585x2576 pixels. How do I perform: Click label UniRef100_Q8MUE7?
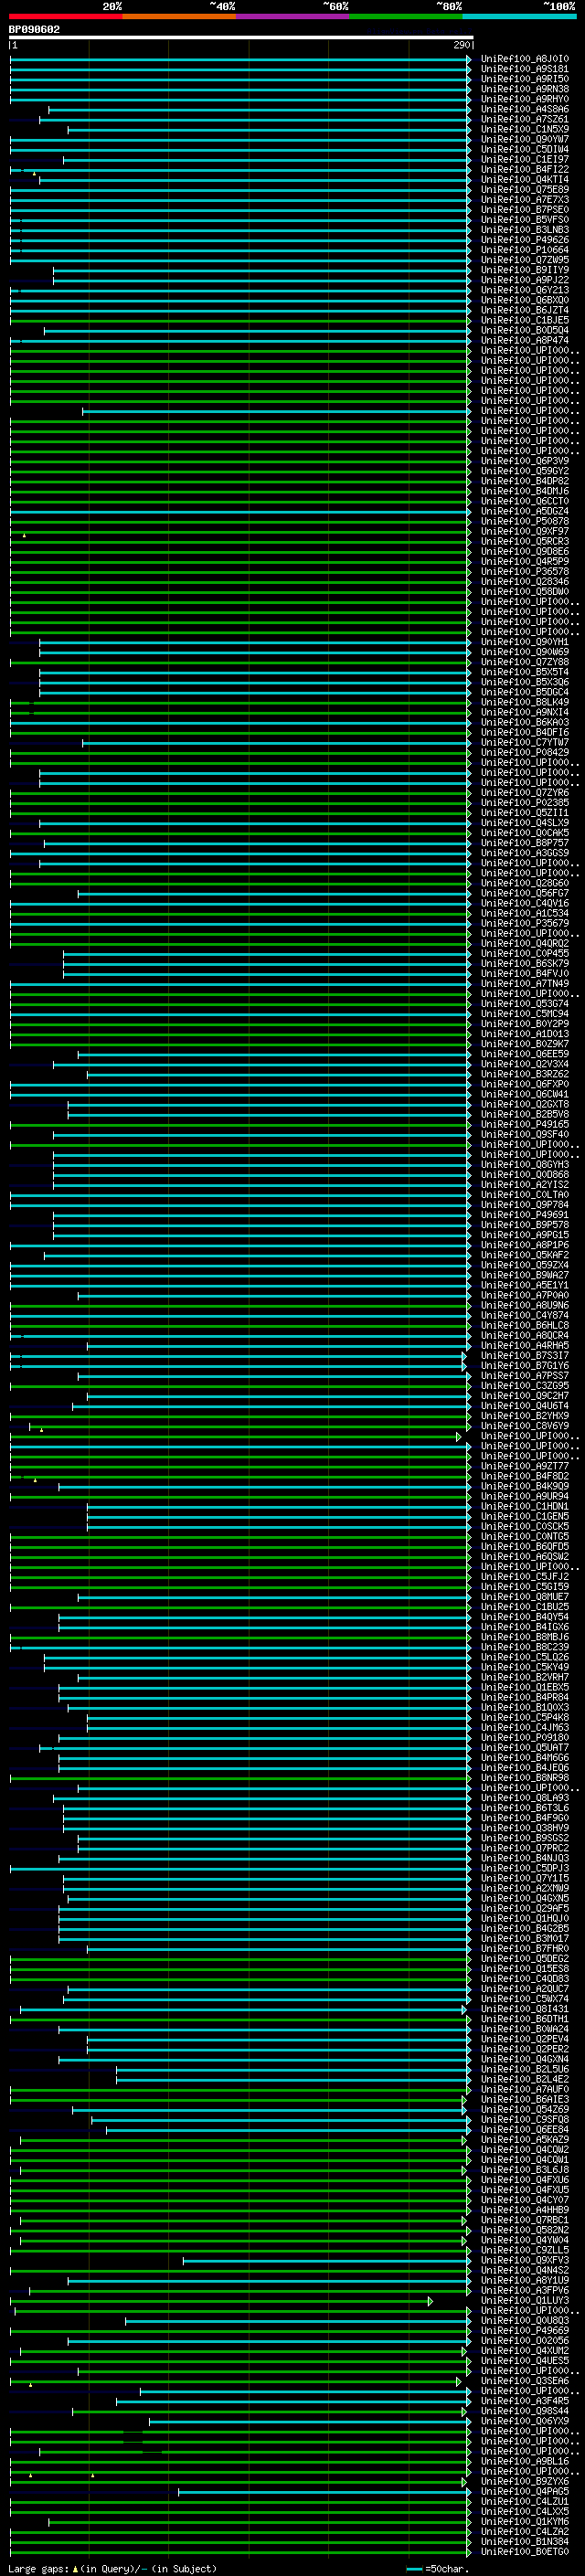point(525,1597)
